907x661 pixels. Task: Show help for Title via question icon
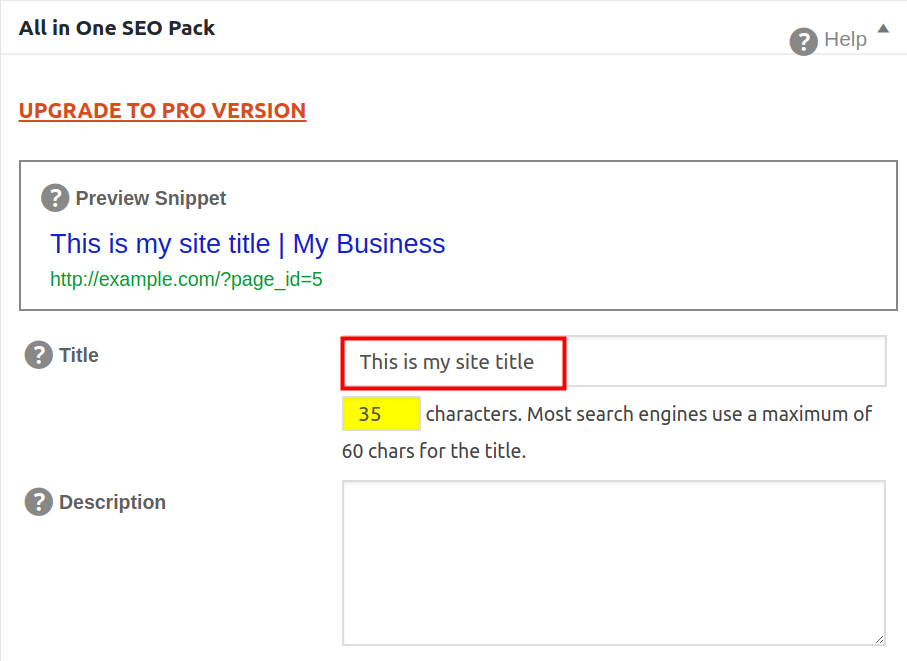[x=38, y=355]
